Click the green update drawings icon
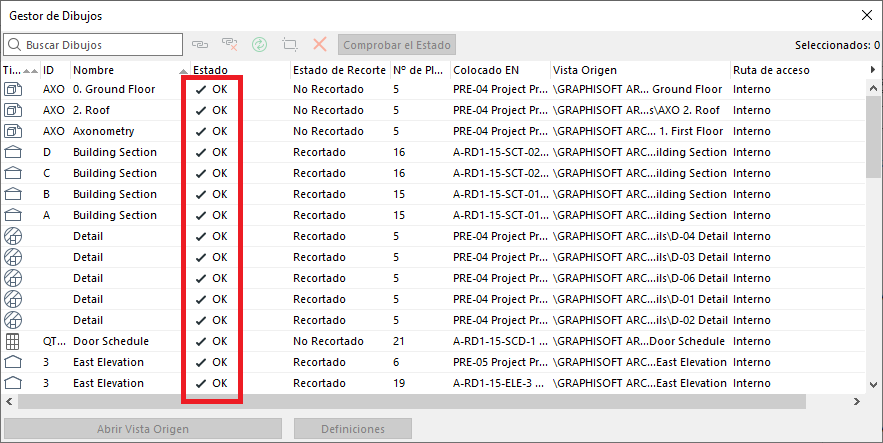The height and width of the screenshot is (443, 883). point(260,45)
